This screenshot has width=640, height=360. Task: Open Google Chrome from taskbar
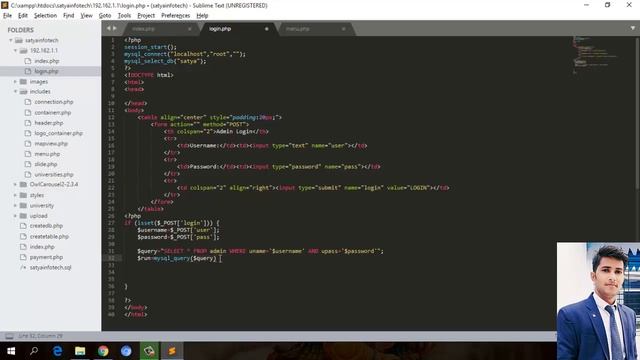click(103, 351)
